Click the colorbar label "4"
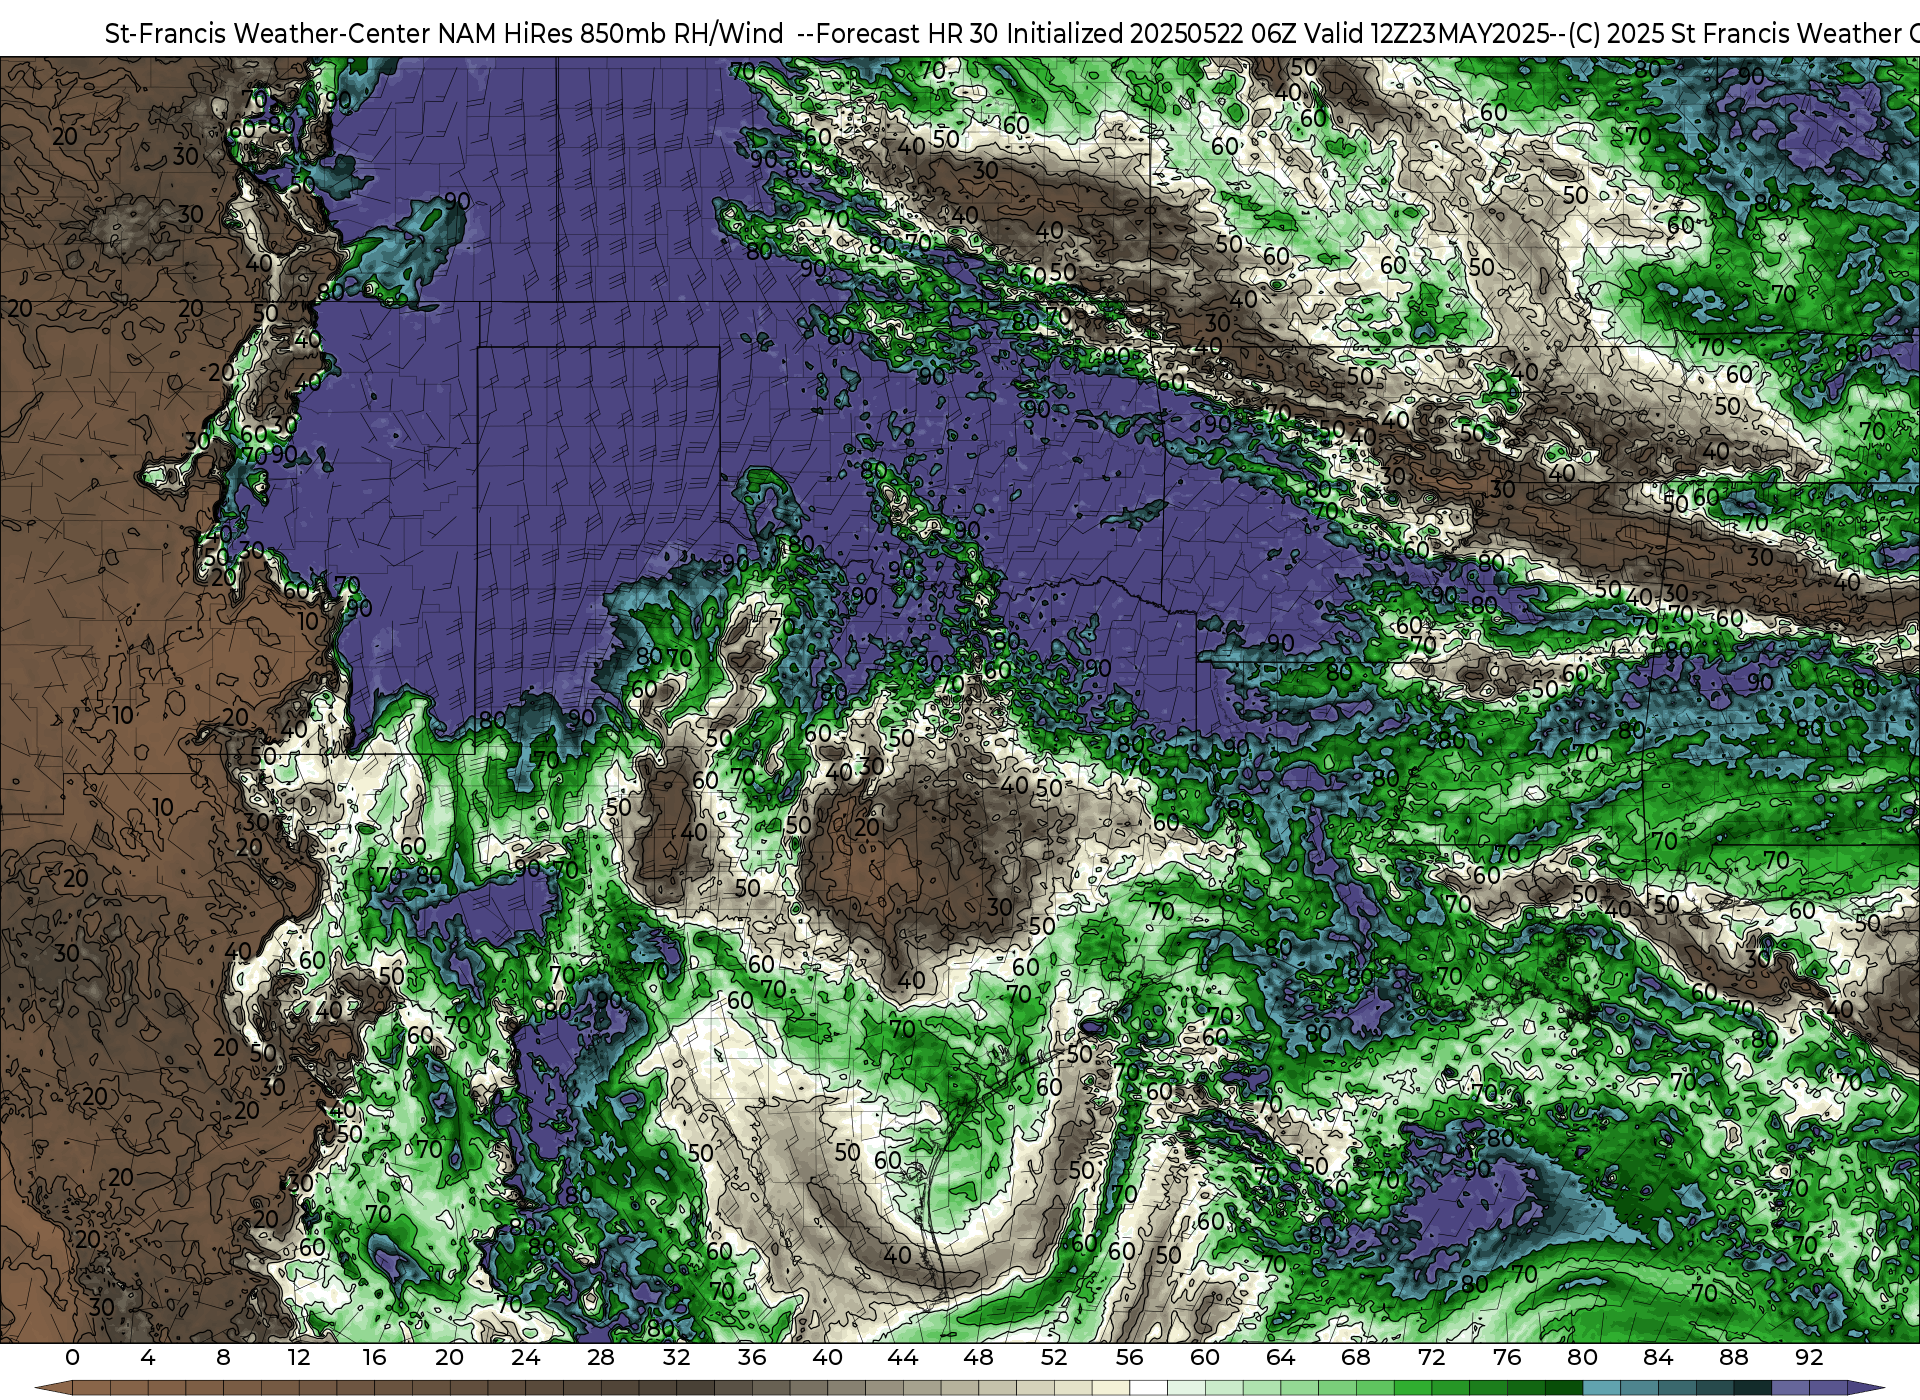Image resolution: width=1920 pixels, height=1400 pixels. [x=148, y=1357]
